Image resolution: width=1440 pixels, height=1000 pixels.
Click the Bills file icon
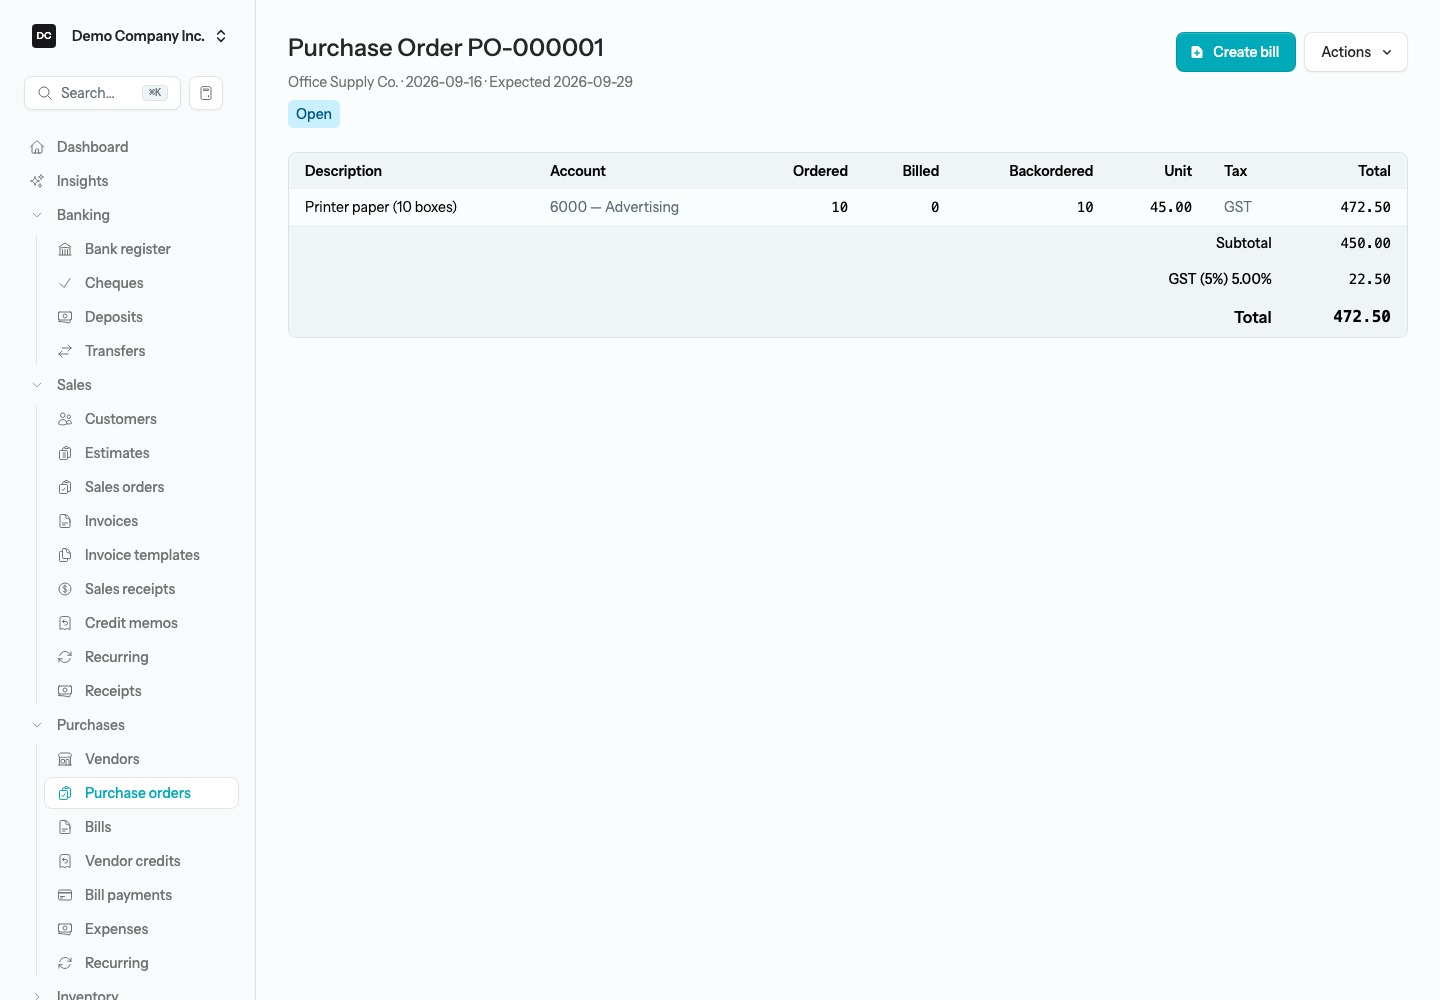[65, 827]
